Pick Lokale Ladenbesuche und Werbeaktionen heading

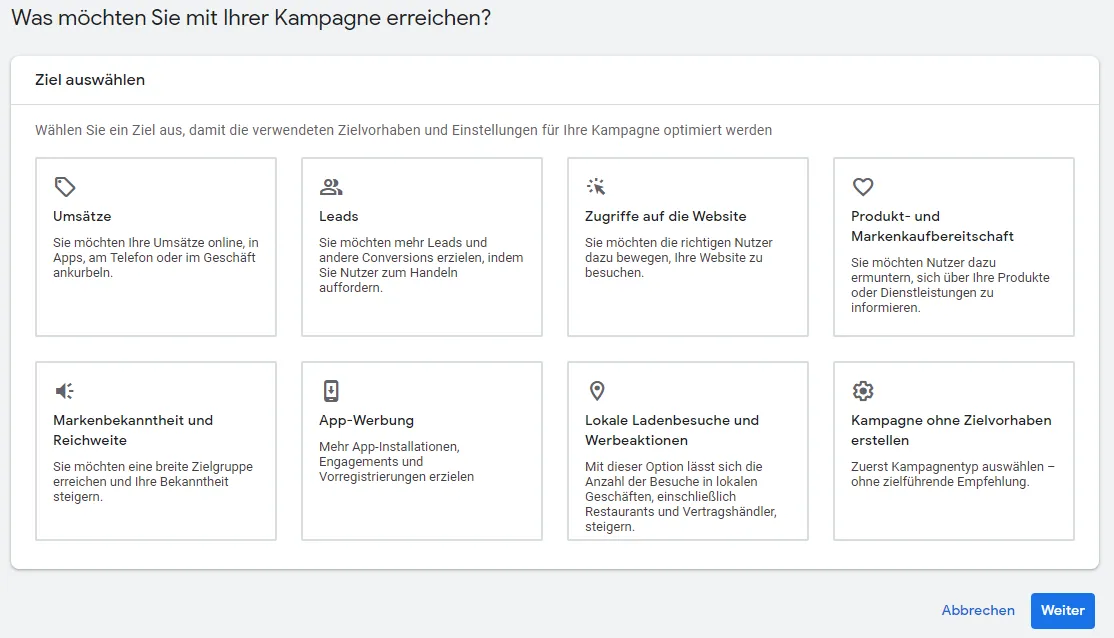pyautogui.click(x=672, y=430)
